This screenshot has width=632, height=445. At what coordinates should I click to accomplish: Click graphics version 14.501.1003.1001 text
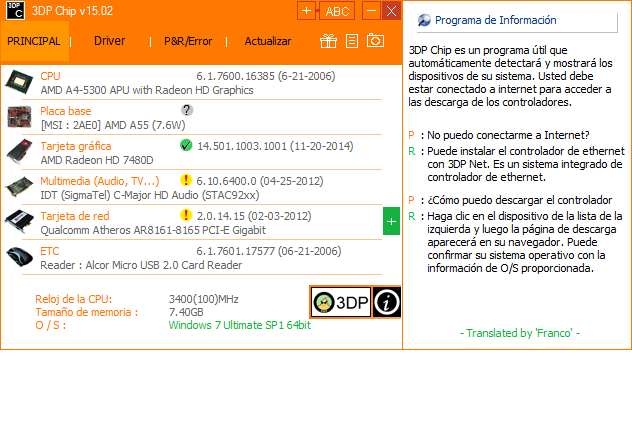click(x=275, y=146)
